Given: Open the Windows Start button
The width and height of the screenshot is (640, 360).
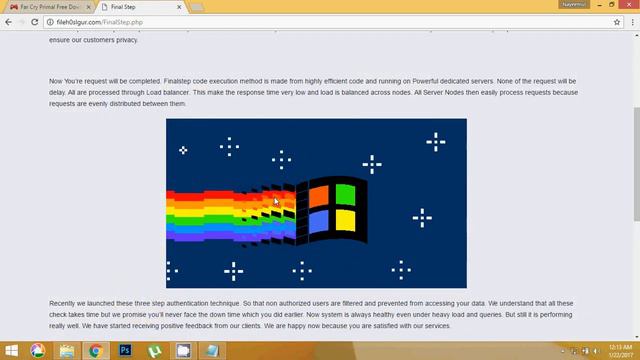Looking at the screenshot, I should tap(11, 351).
